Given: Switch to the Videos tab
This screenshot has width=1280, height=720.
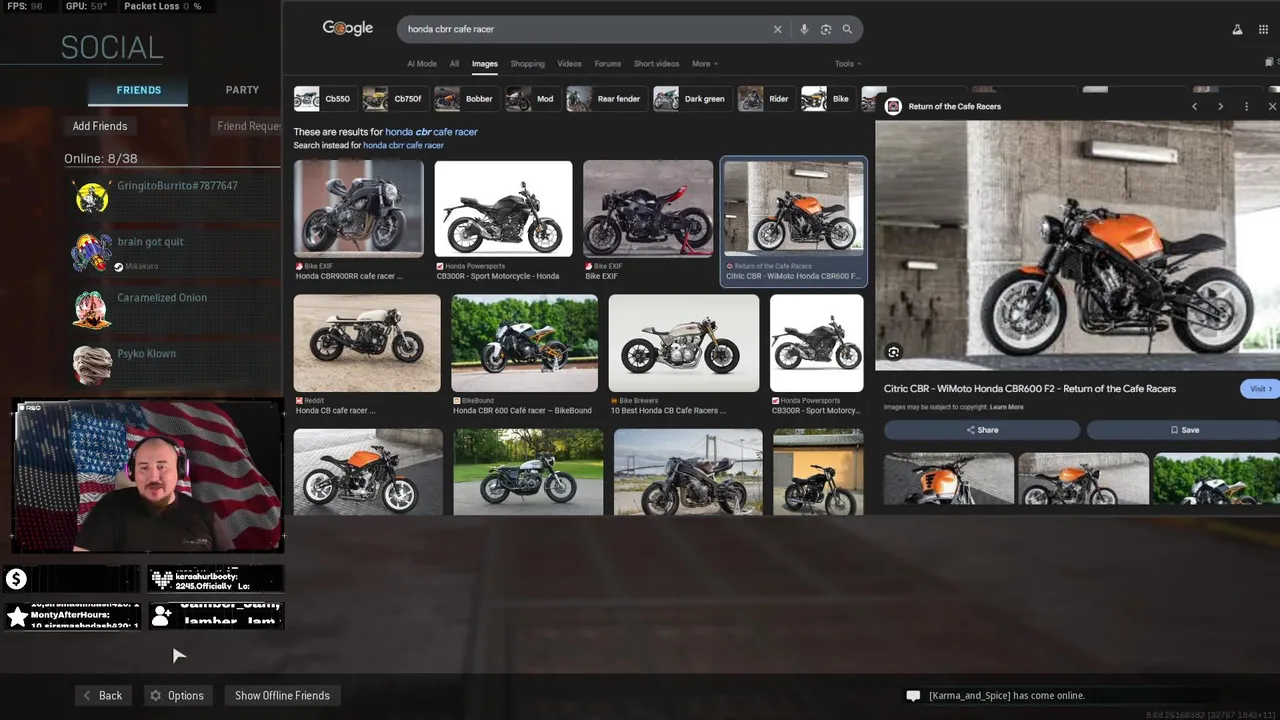Looking at the screenshot, I should pos(569,64).
